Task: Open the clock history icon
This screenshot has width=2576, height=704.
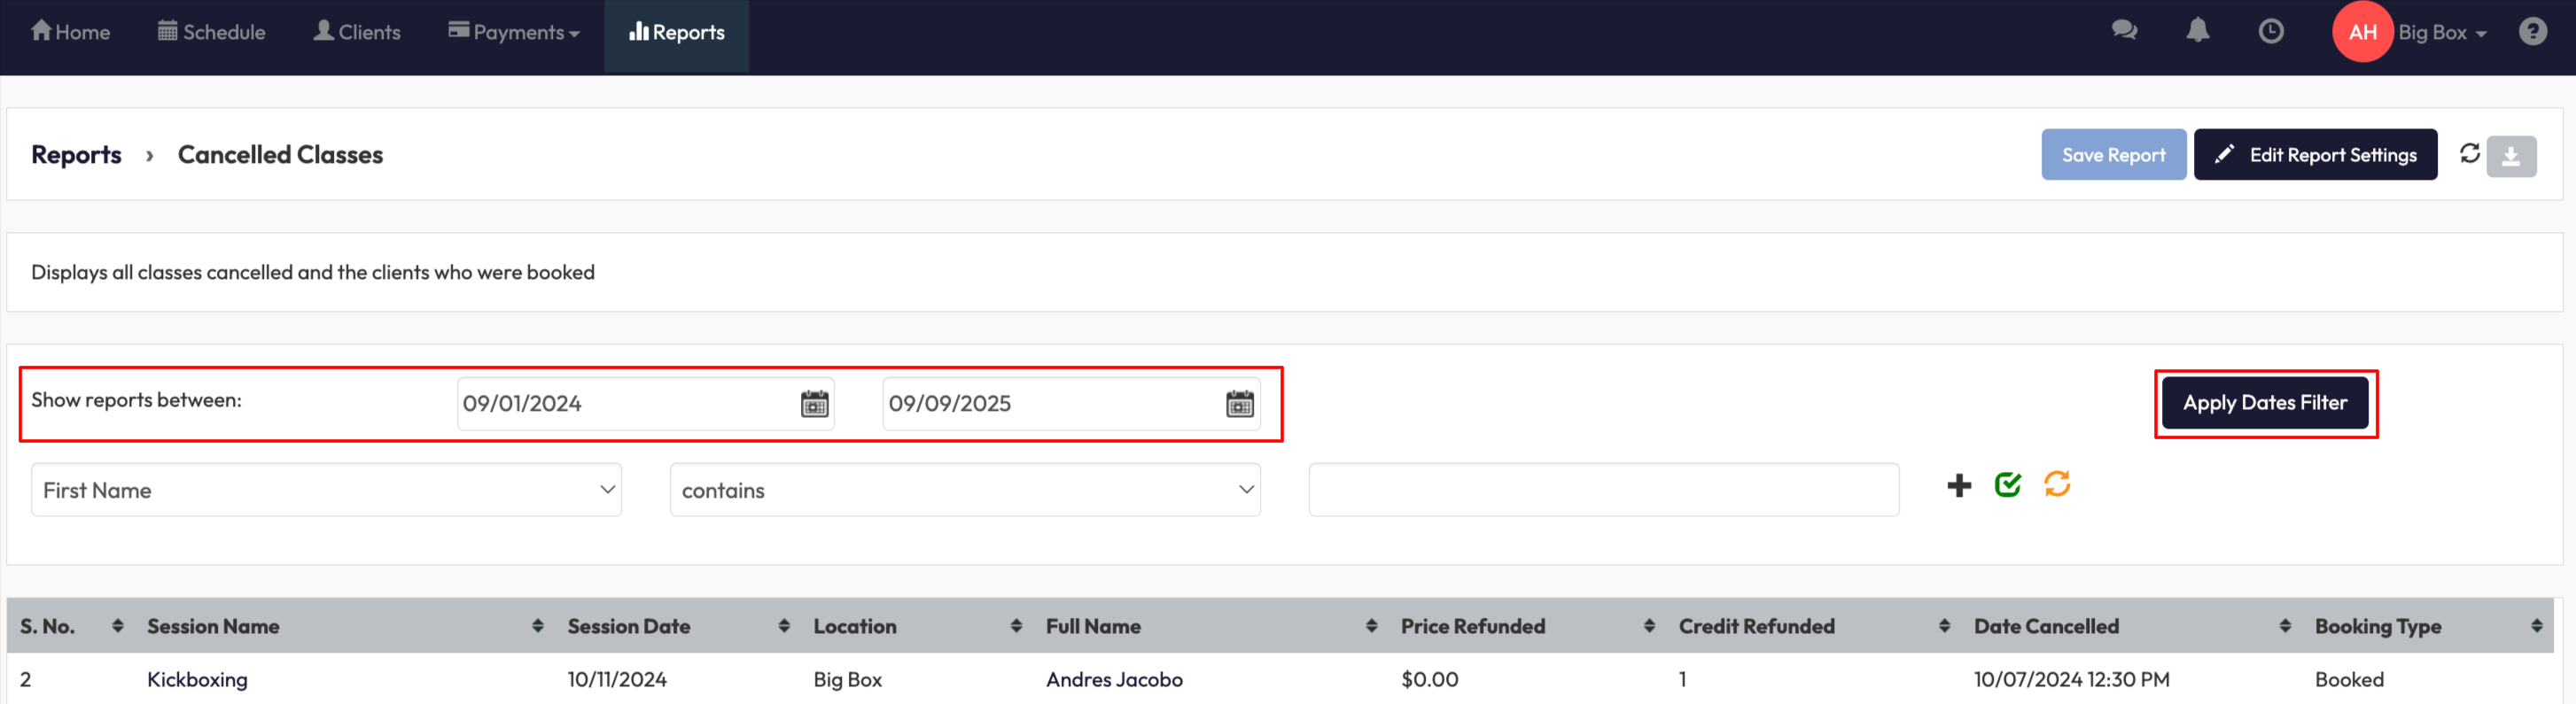Action: coord(2271,31)
